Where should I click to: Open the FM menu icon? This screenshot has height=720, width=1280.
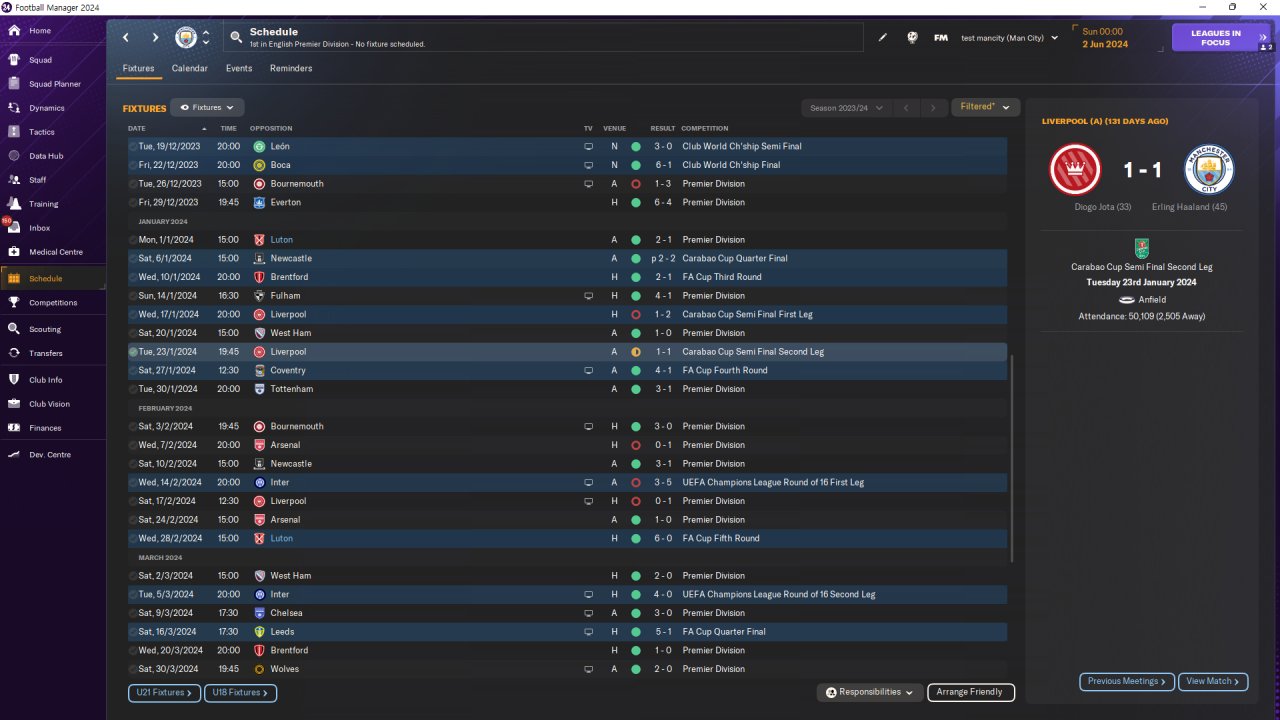(941, 38)
